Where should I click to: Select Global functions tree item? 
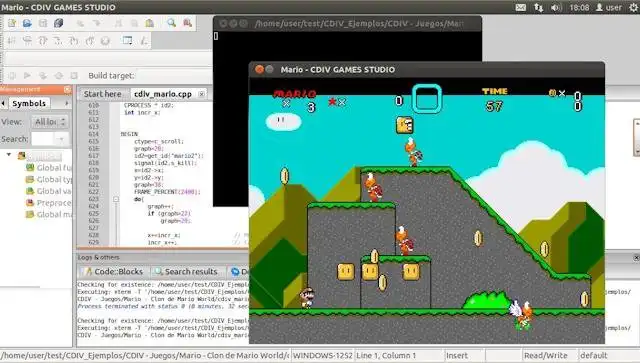pyautogui.click(x=49, y=167)
